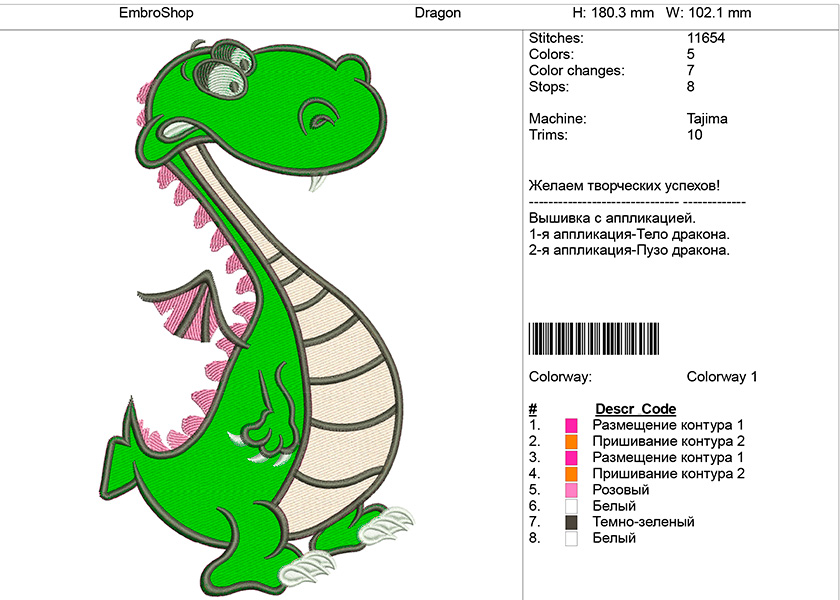Click the pink swatch for color row 1

click(571, 426)
